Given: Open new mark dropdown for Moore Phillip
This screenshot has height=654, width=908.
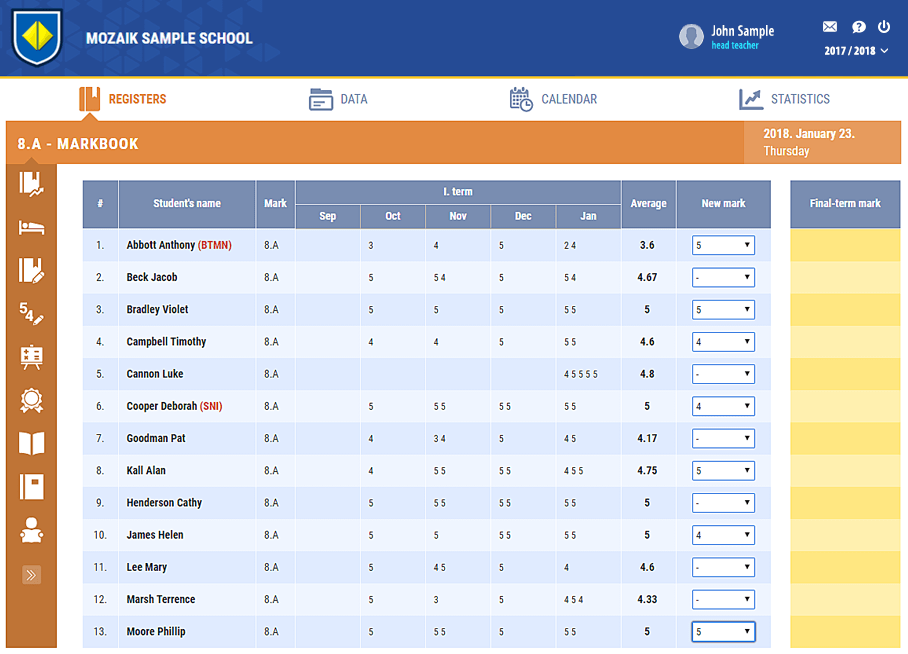Looking at the screenshot, I should point(723,632).
